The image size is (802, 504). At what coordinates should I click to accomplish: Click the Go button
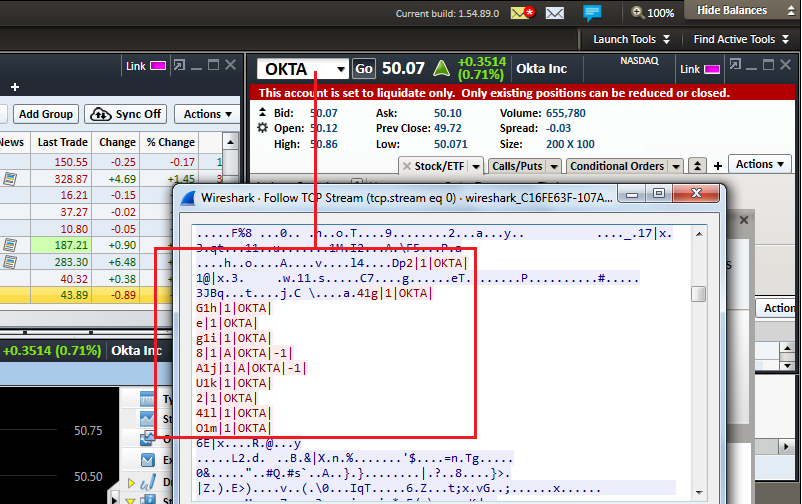(x=364, y=69)
